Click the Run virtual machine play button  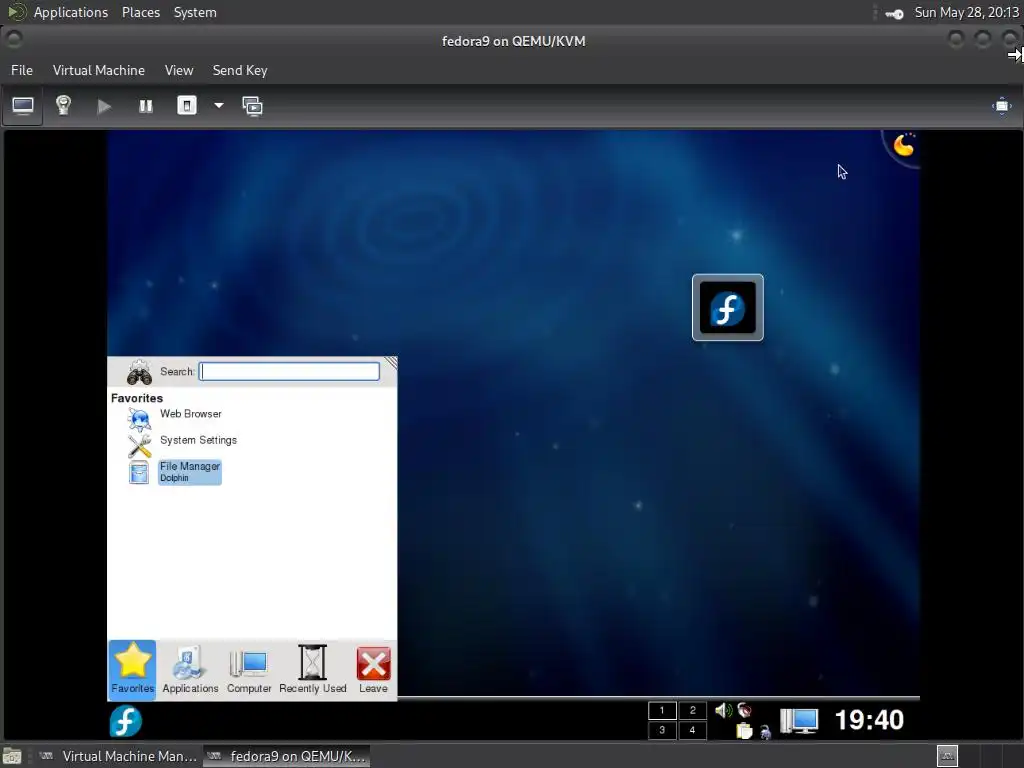pyautogui.click(x=104, y=106)
